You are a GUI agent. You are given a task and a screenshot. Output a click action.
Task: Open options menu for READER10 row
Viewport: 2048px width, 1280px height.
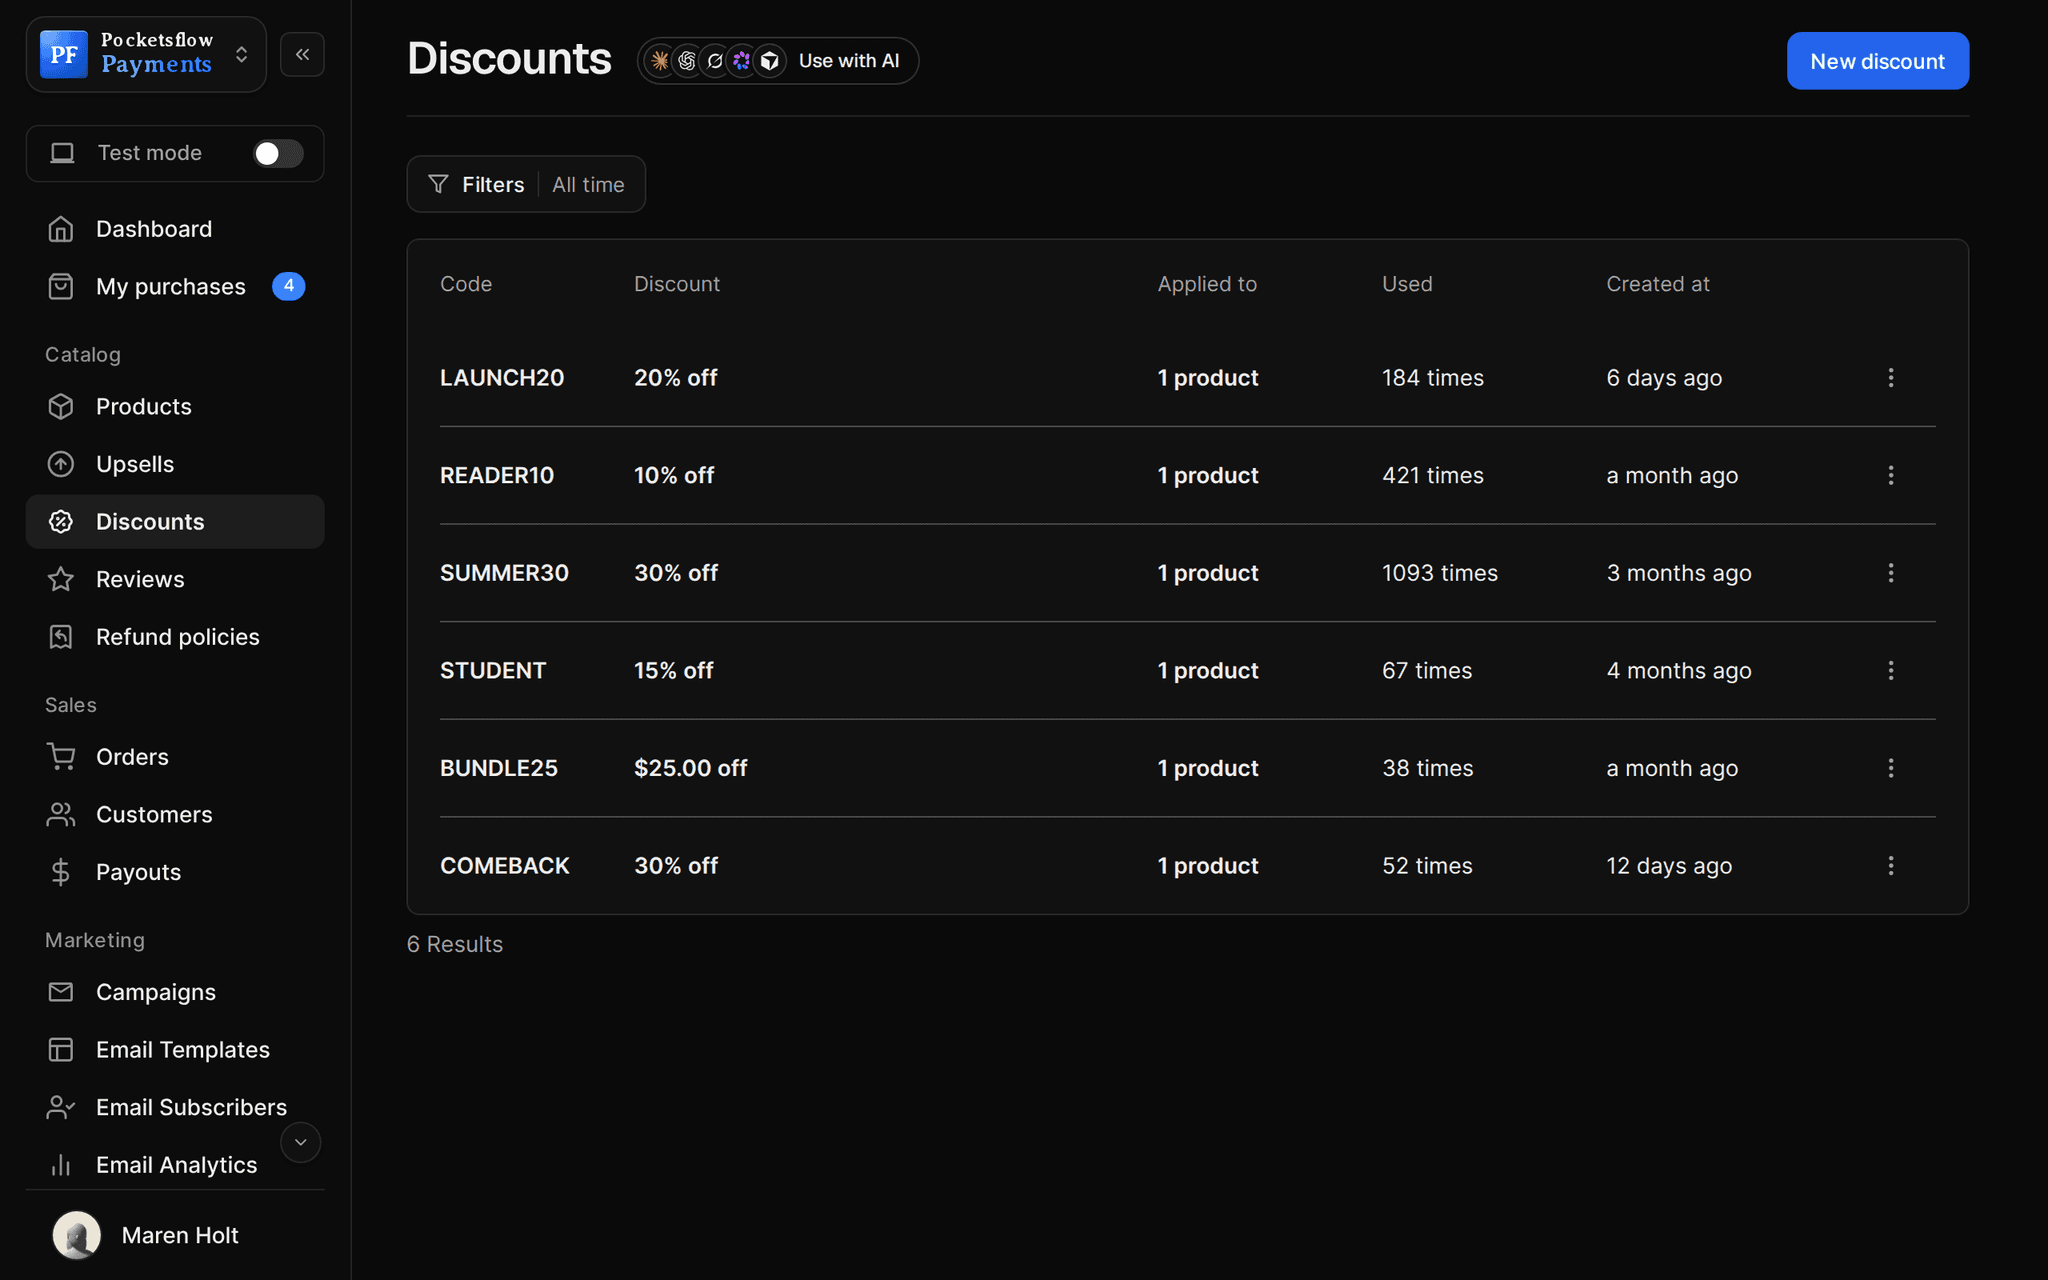1890,475
